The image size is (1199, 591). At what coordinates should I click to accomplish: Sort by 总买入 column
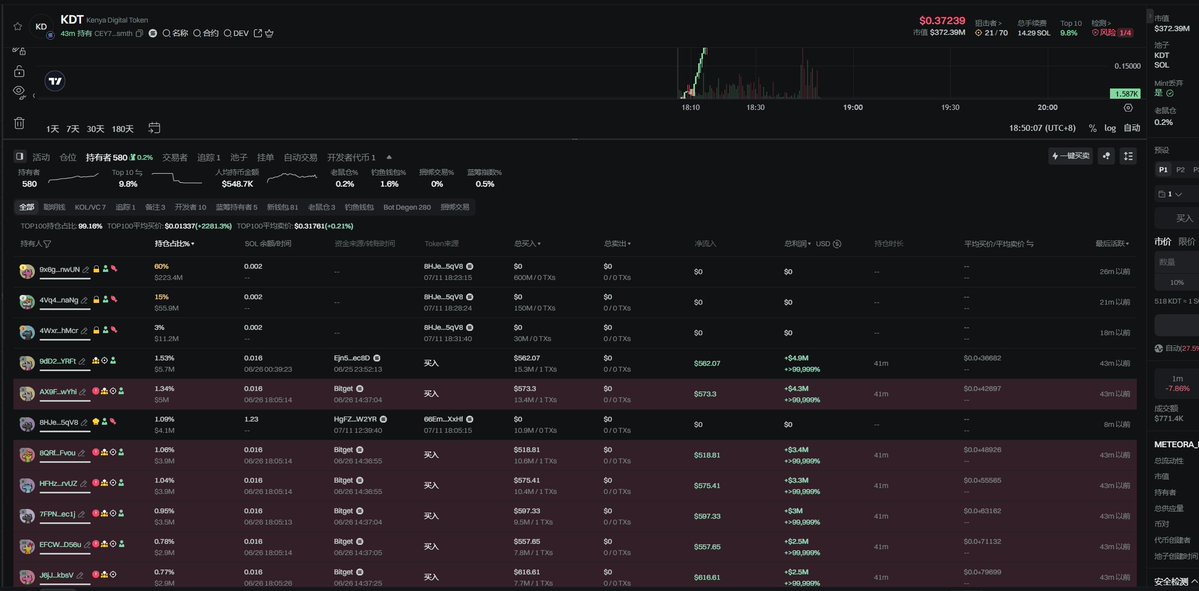[528, 244]
